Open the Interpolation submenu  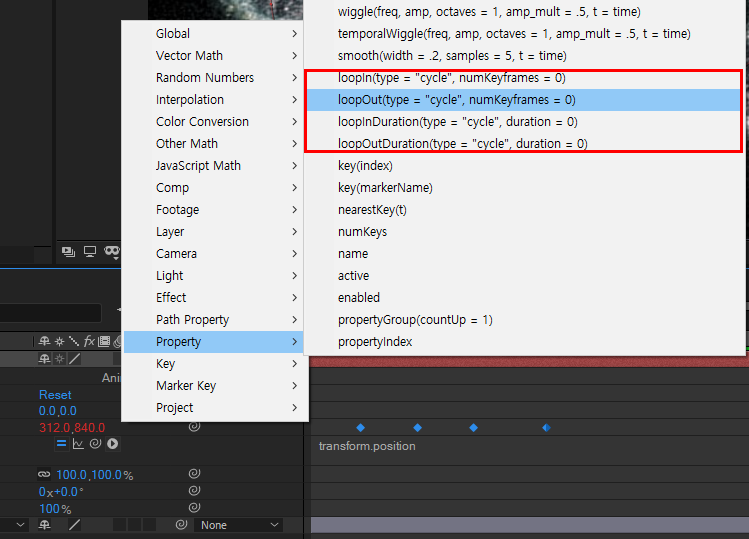point(213,99)
